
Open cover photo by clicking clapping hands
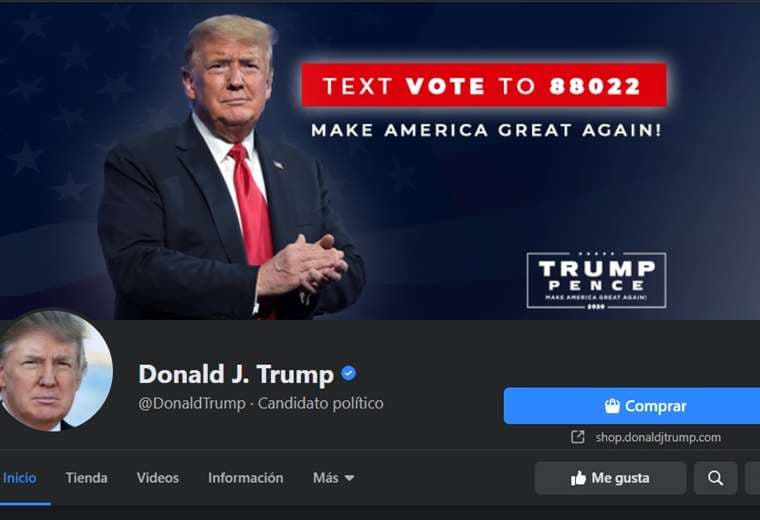301,266
